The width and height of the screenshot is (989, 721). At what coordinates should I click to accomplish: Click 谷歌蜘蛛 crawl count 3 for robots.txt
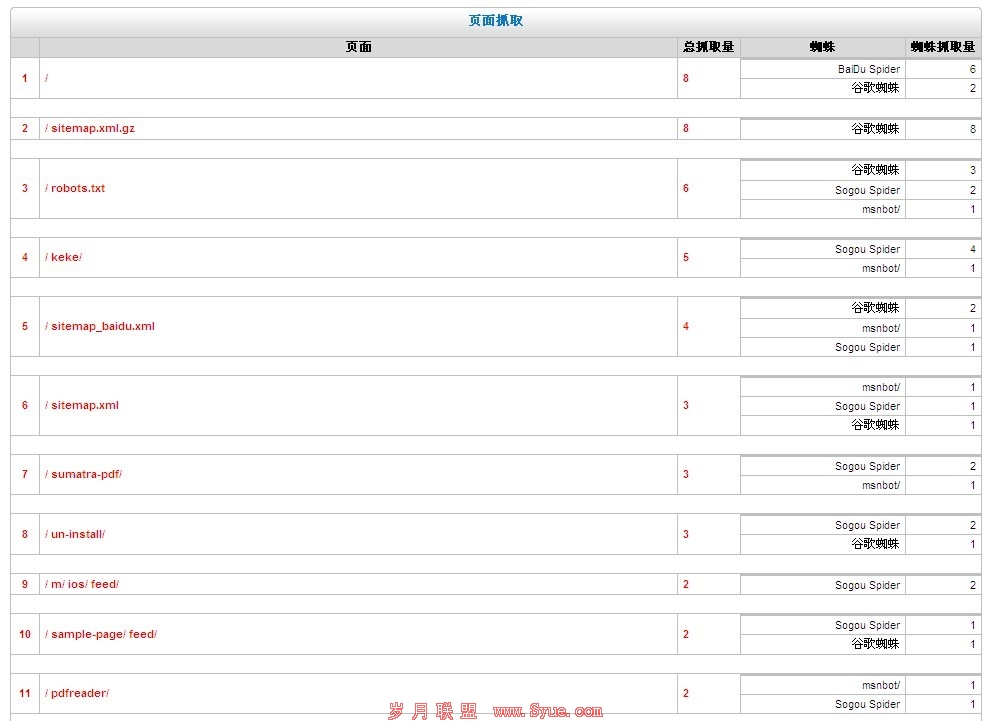pos(973,170)
